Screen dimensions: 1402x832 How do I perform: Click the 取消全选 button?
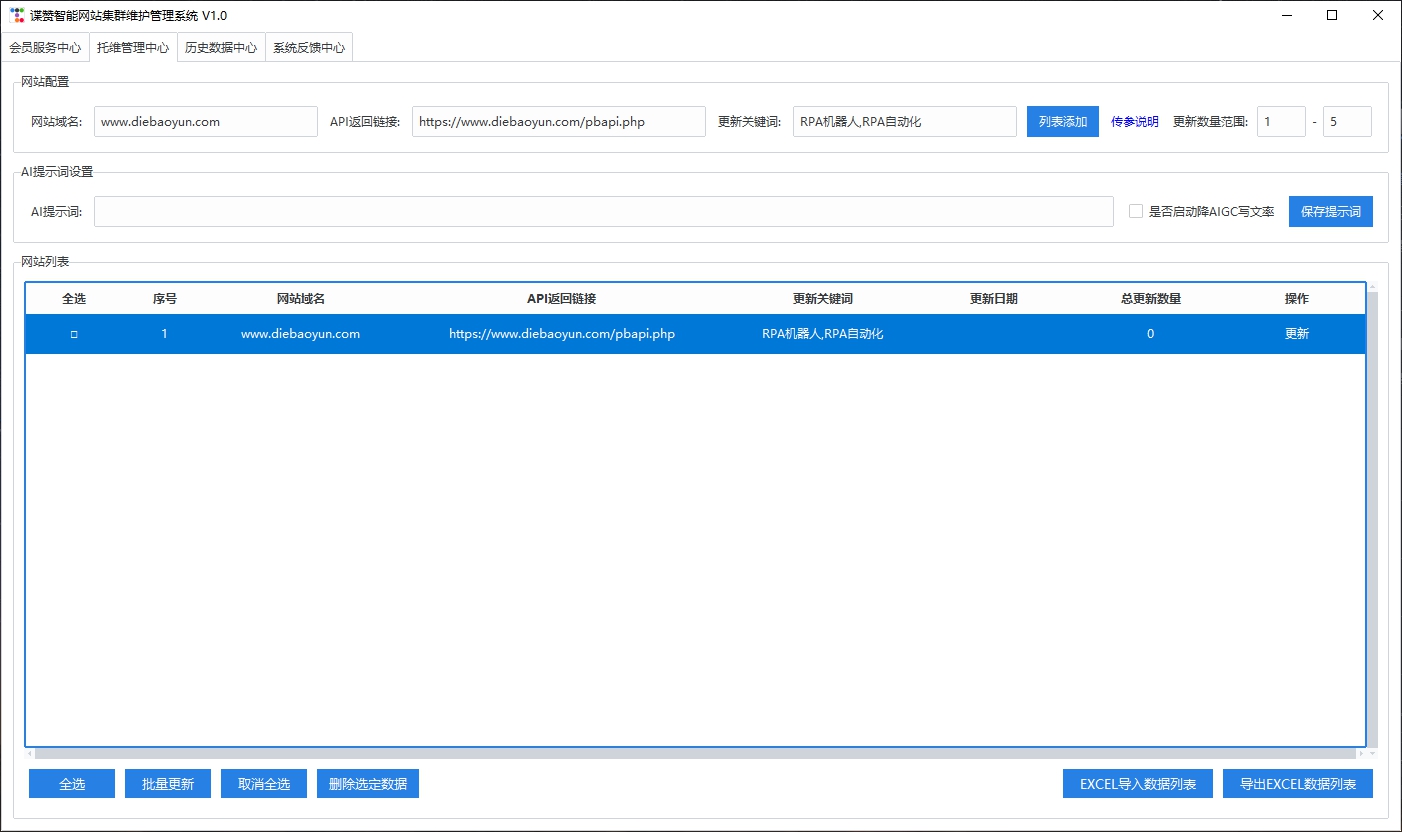click(264, 784)
